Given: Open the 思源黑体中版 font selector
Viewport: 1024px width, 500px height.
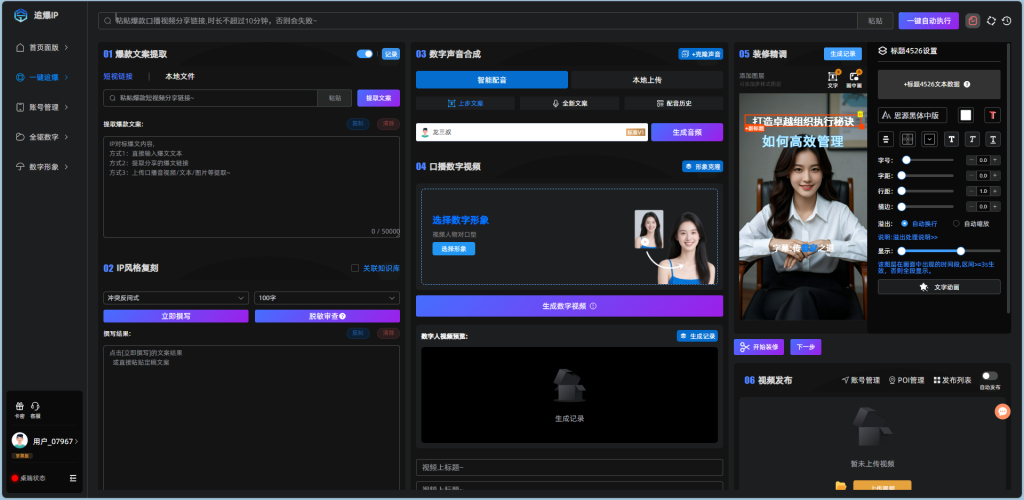Looking at the screenshot, I should coord(912,115).
